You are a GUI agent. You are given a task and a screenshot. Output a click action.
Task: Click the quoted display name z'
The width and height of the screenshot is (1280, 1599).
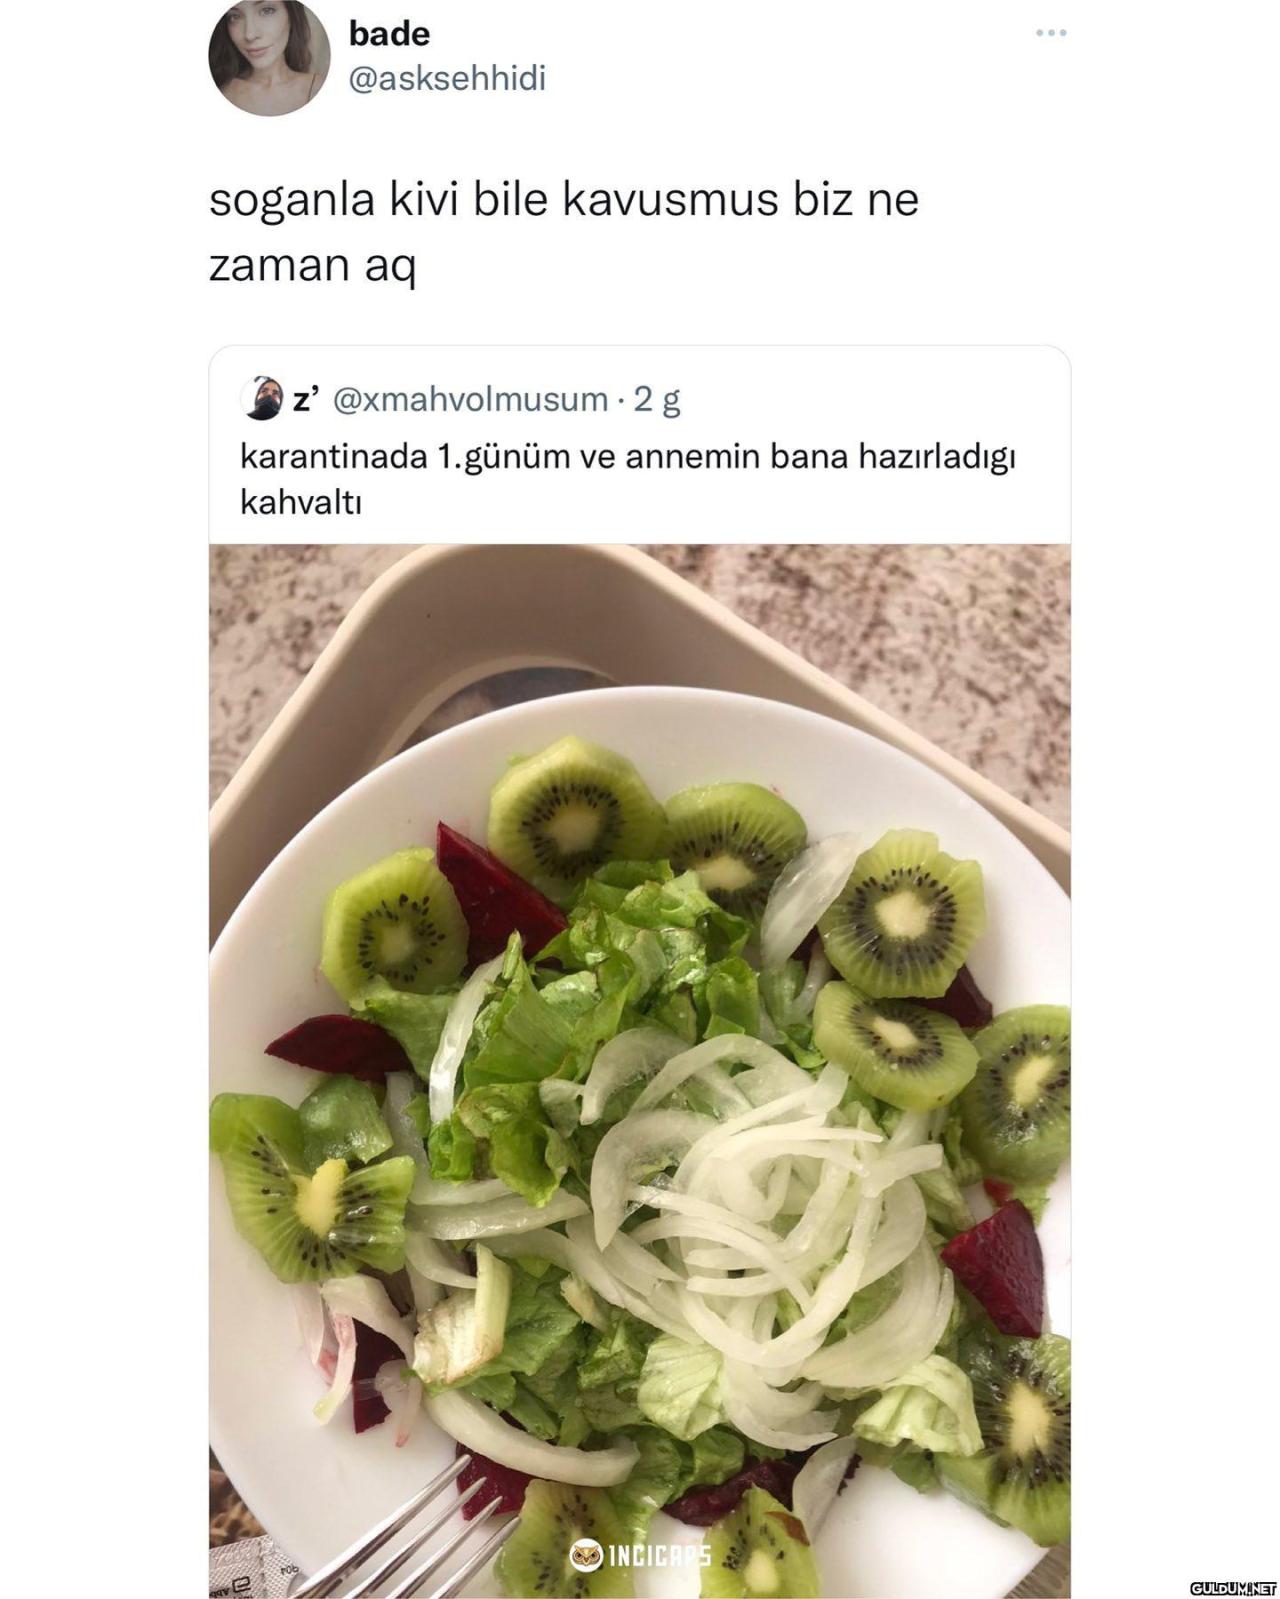tap(305, 399)
